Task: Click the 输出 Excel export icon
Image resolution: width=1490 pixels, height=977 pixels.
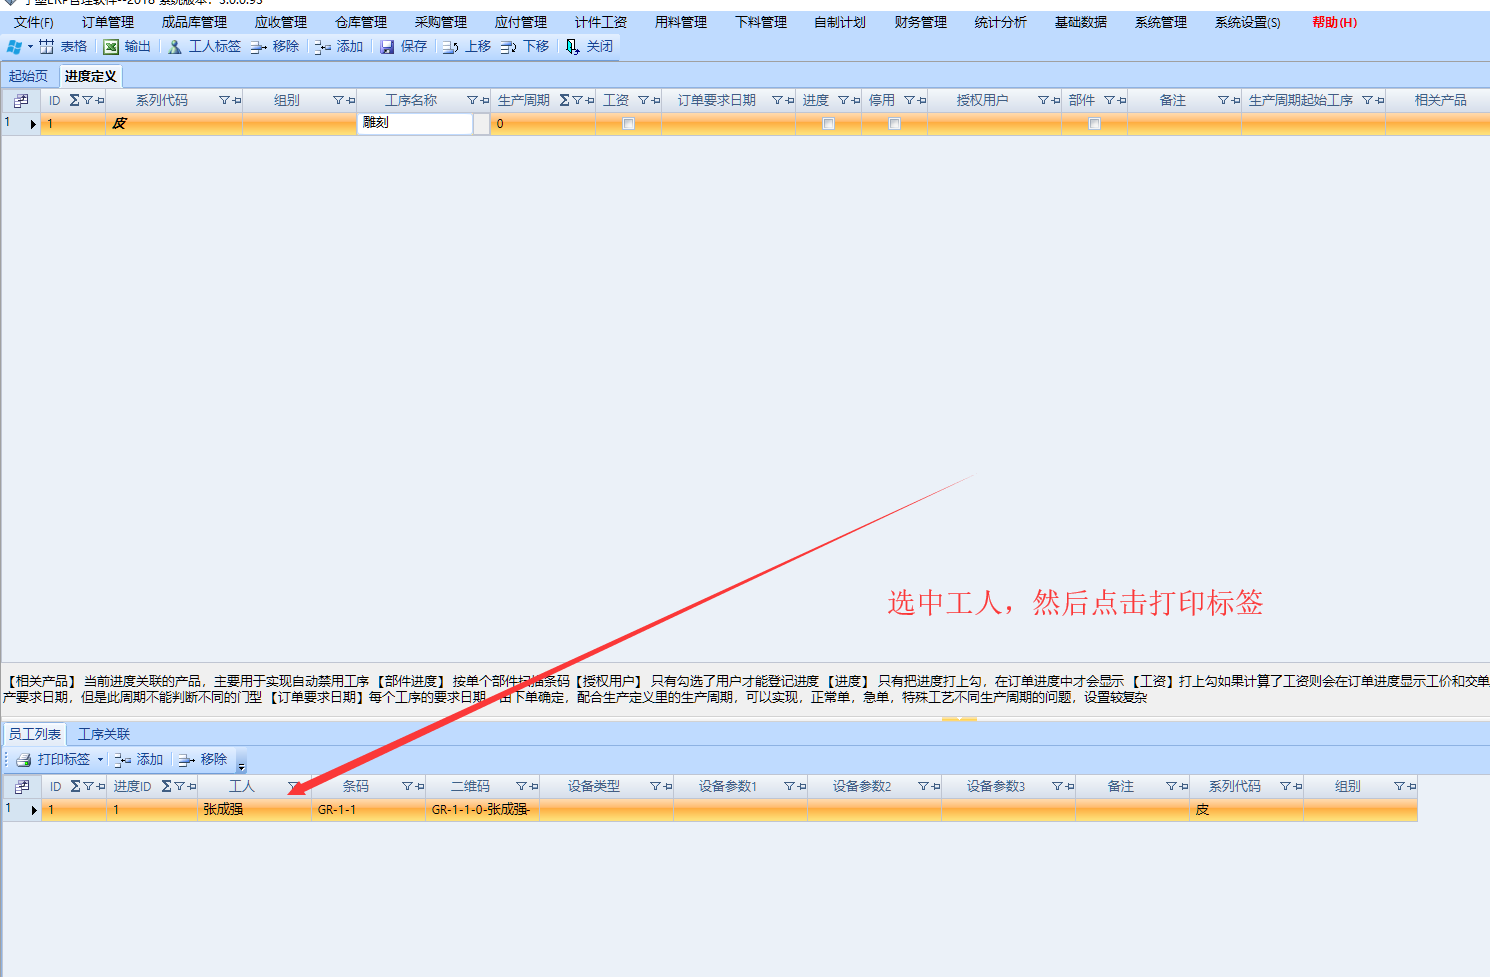Action: point(112,47)
